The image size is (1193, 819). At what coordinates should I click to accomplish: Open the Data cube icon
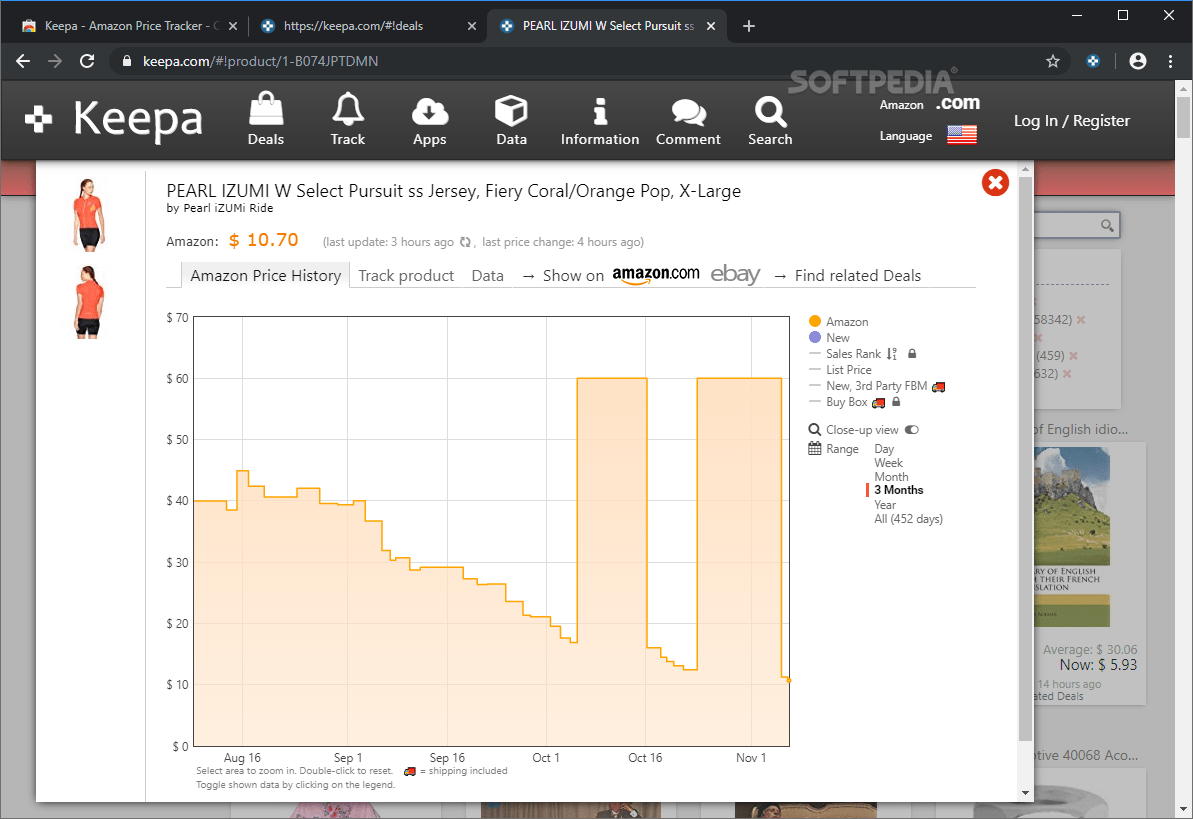tap(511, 120)
